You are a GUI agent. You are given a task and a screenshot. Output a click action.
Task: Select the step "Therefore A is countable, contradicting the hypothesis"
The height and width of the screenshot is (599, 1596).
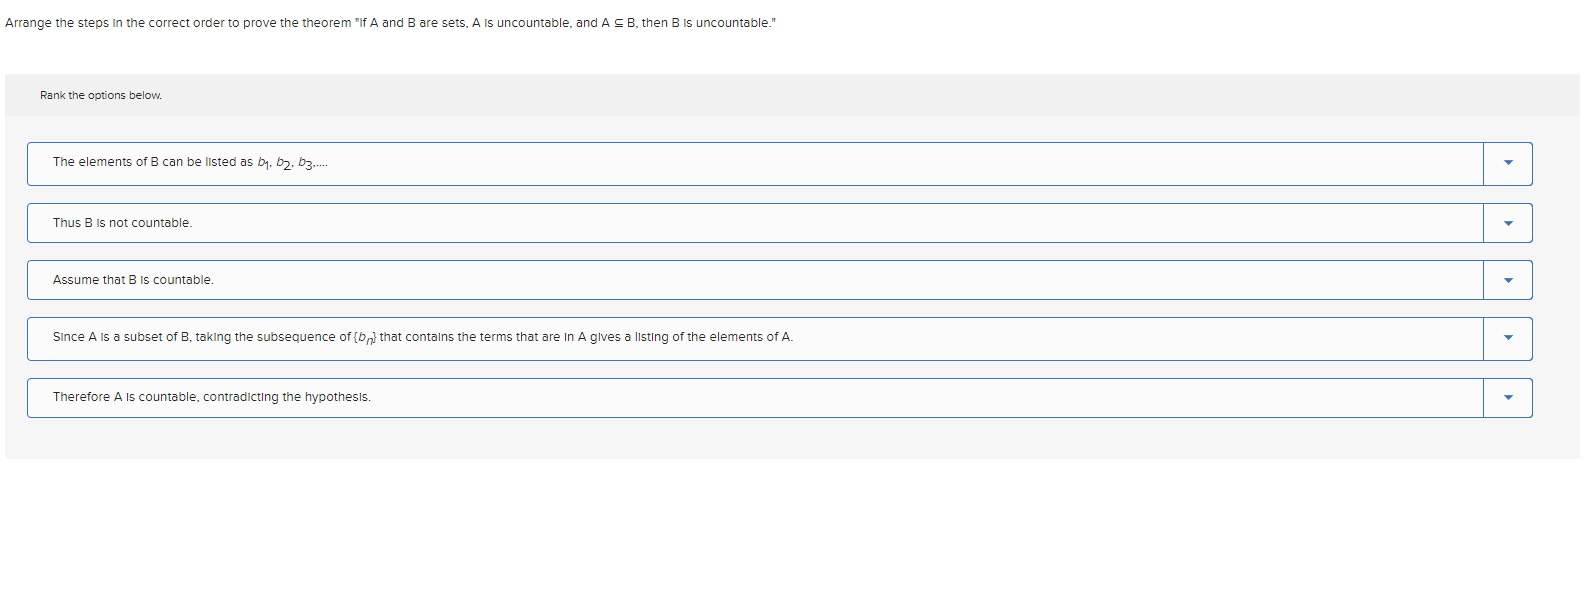(211, 397)
